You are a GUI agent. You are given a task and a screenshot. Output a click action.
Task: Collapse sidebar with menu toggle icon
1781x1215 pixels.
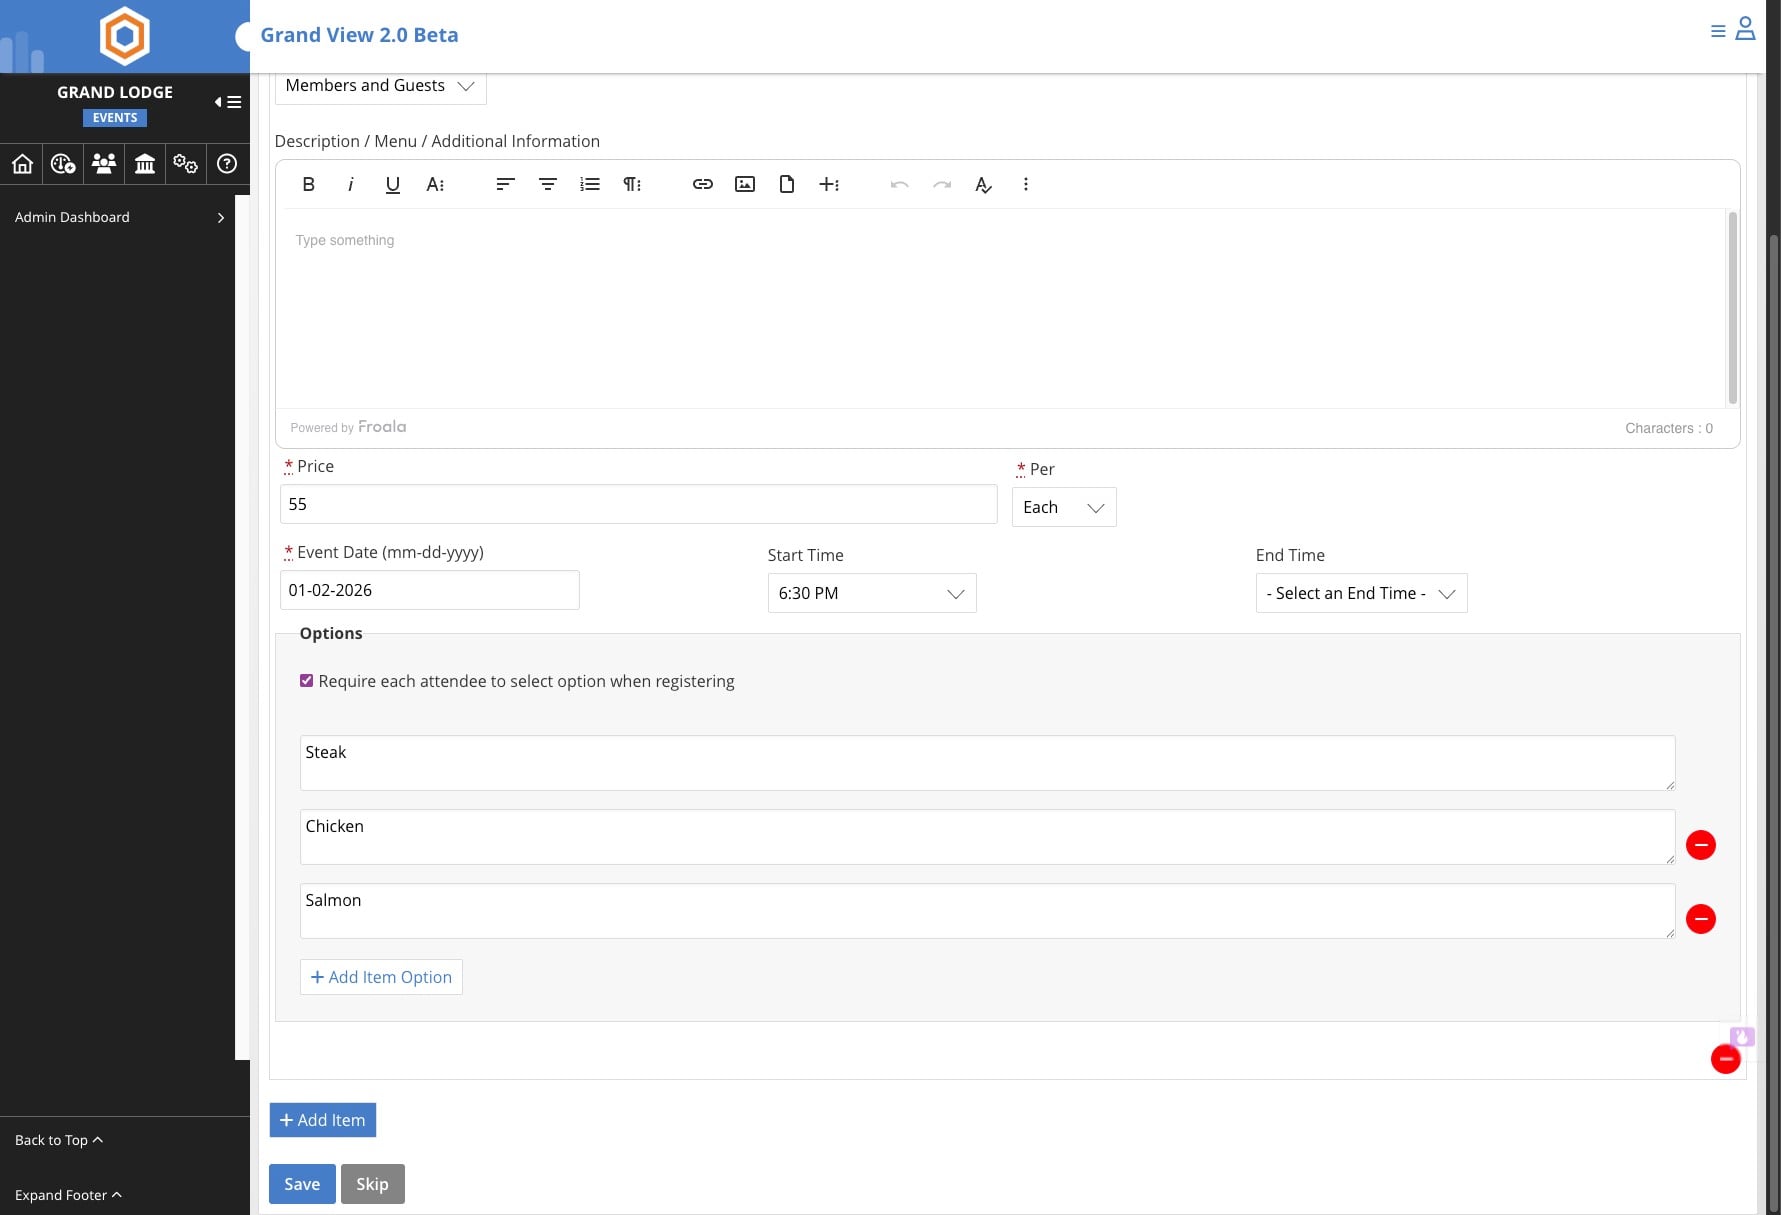point(228,102)
